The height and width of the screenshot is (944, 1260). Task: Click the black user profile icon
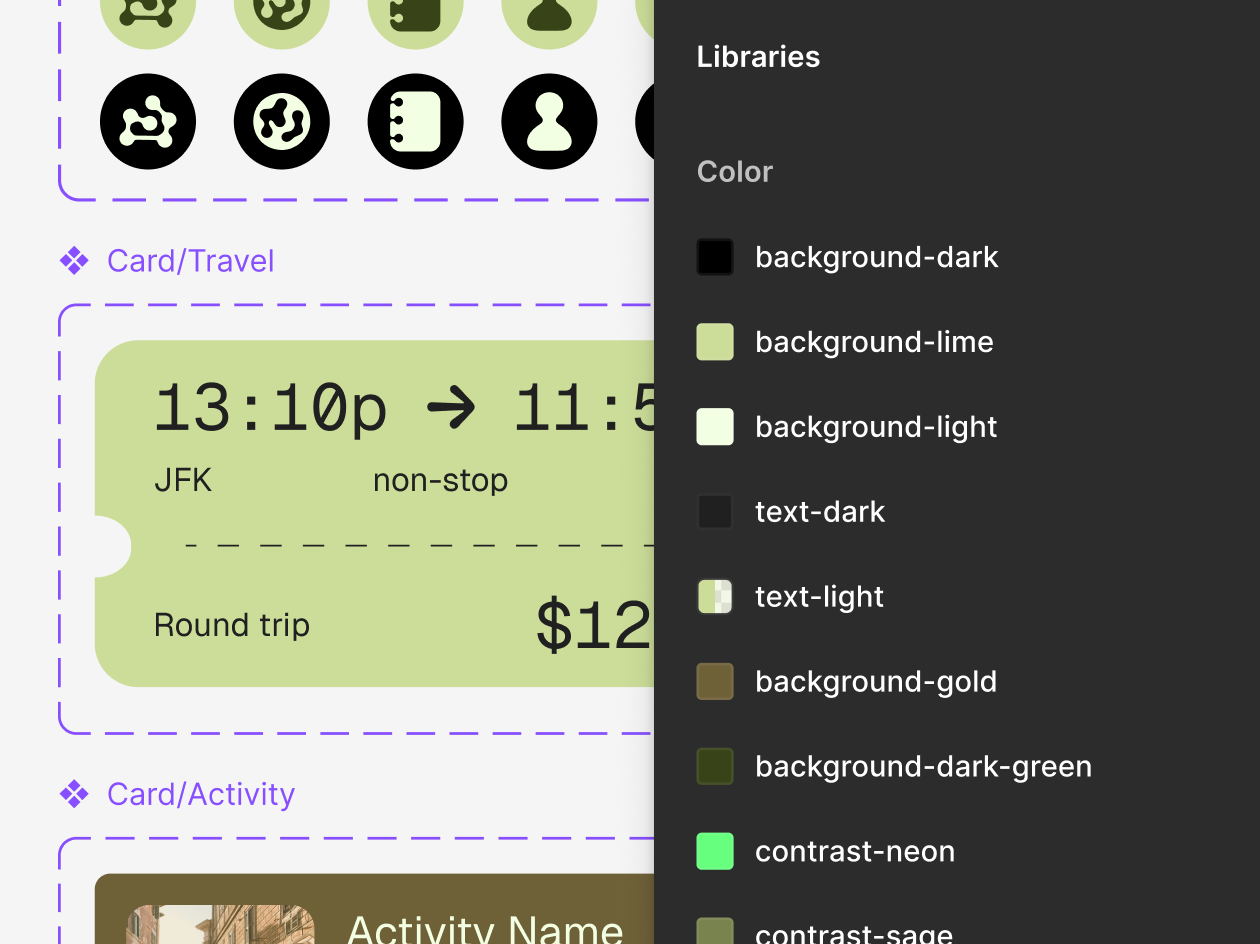click(549, 121)
